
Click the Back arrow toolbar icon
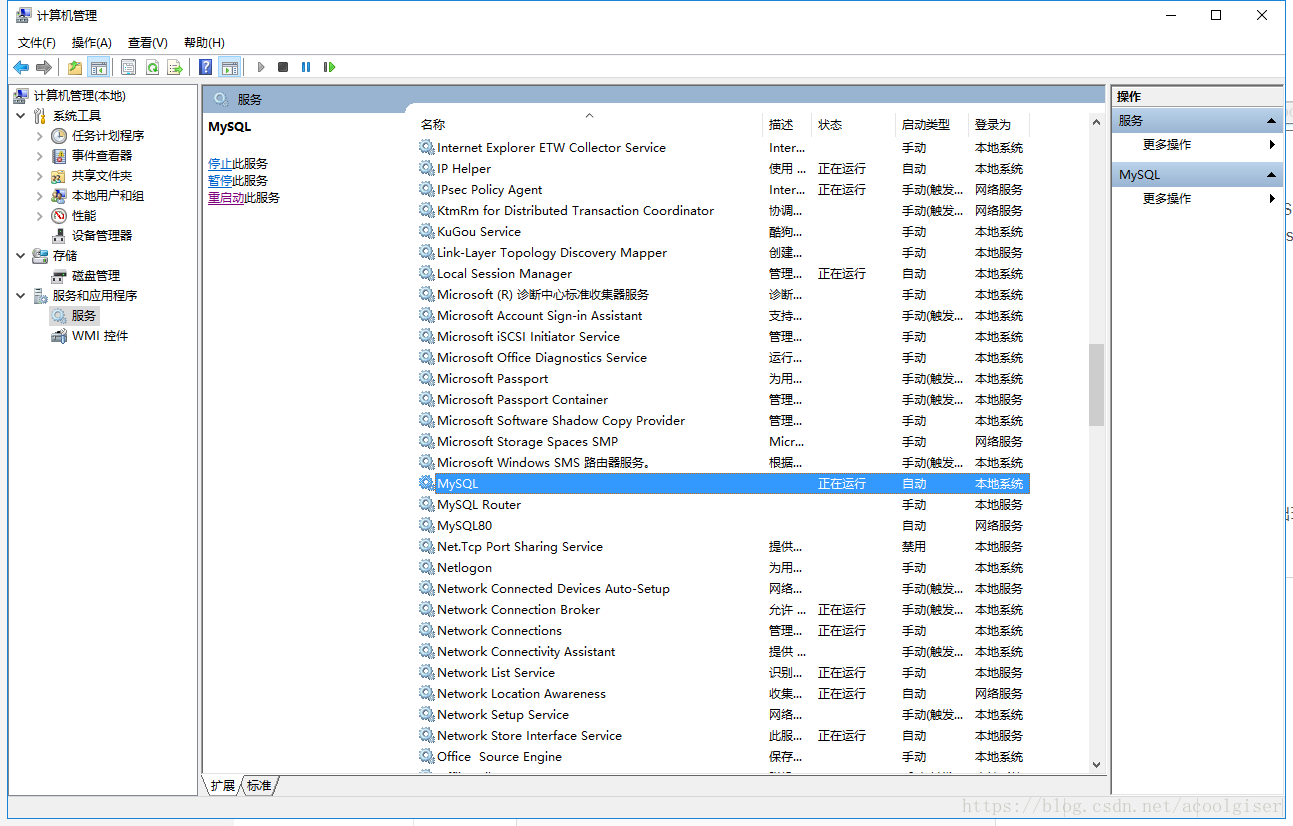coord(21,67)
